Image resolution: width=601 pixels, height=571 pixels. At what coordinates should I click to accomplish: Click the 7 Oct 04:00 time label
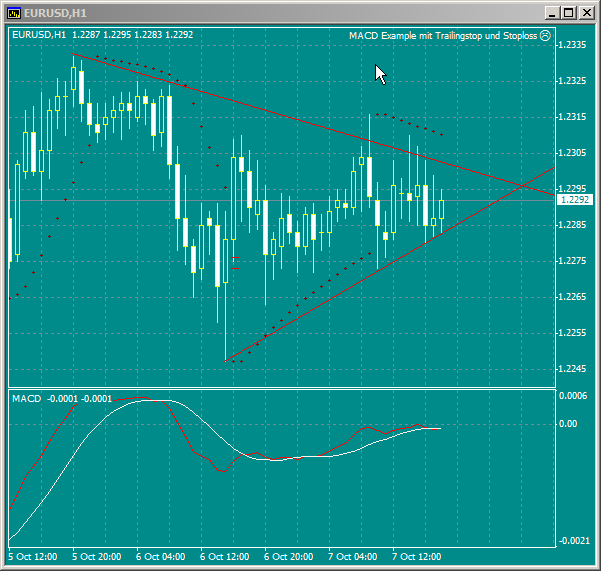coord(353,556)
